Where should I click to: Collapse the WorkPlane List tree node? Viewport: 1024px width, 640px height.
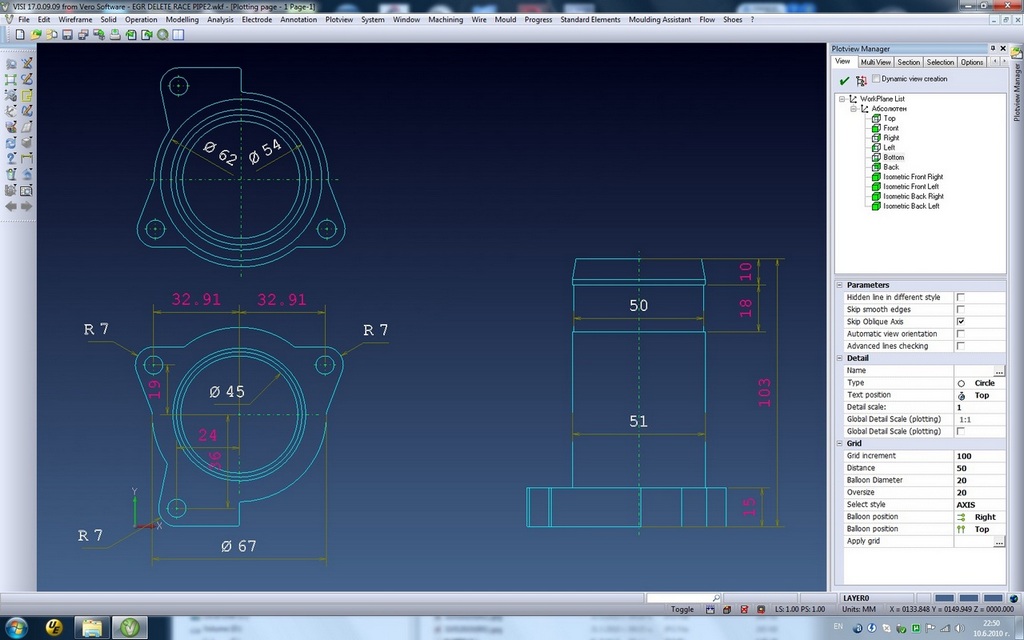click(x=841, y=99)
